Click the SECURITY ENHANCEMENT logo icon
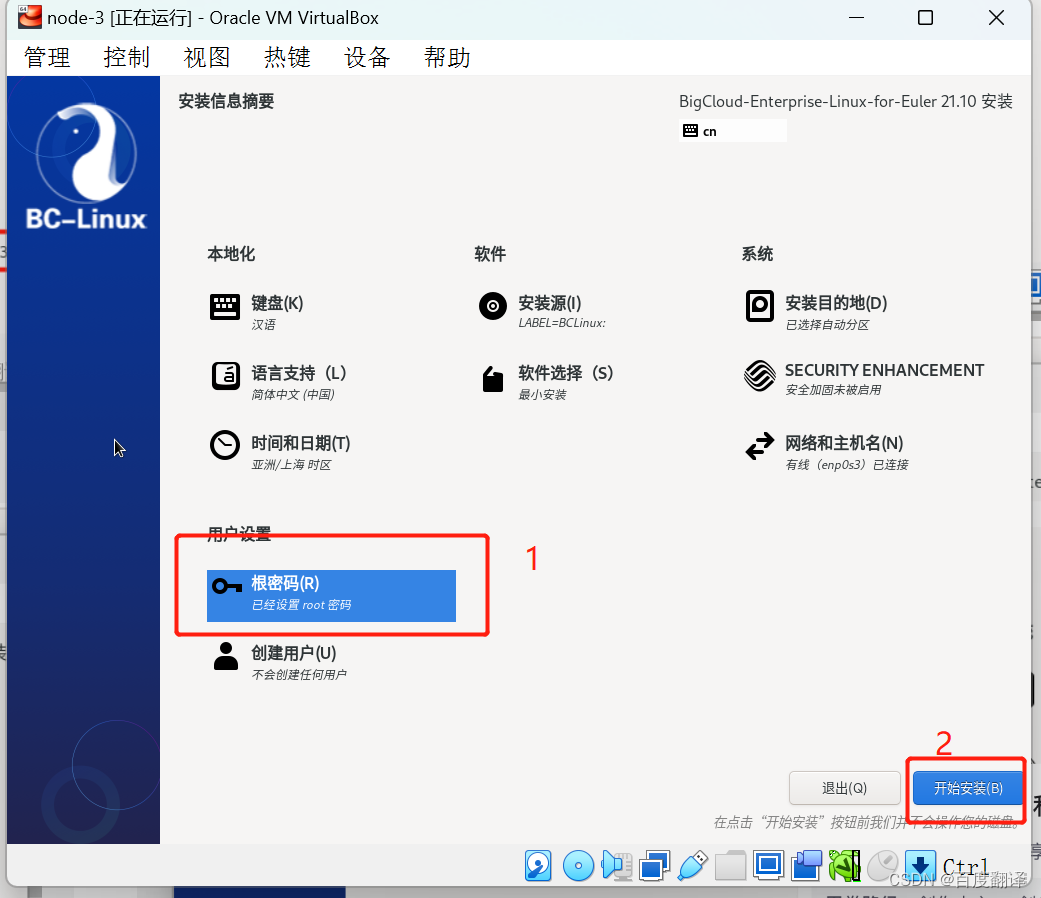Image resolution: width=1041 pixels, height=898 pixels. pos(760,376)
